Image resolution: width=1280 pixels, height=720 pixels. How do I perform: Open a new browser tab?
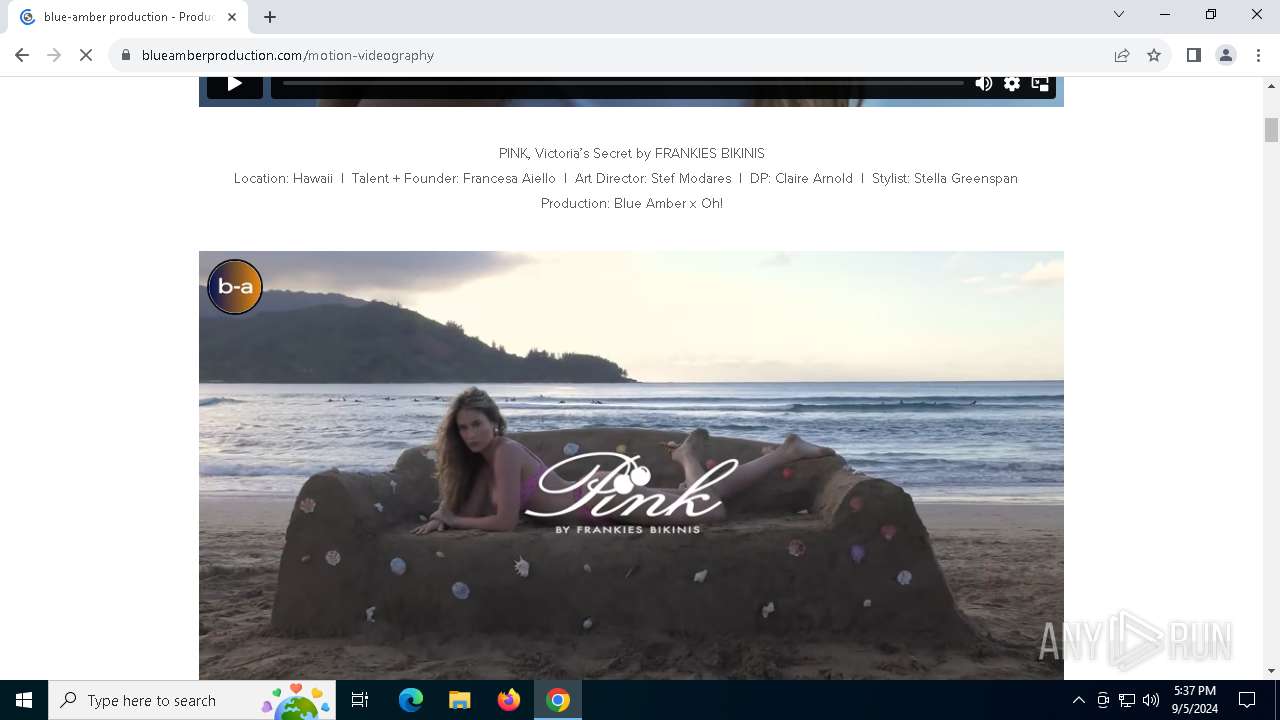point(270,17)
